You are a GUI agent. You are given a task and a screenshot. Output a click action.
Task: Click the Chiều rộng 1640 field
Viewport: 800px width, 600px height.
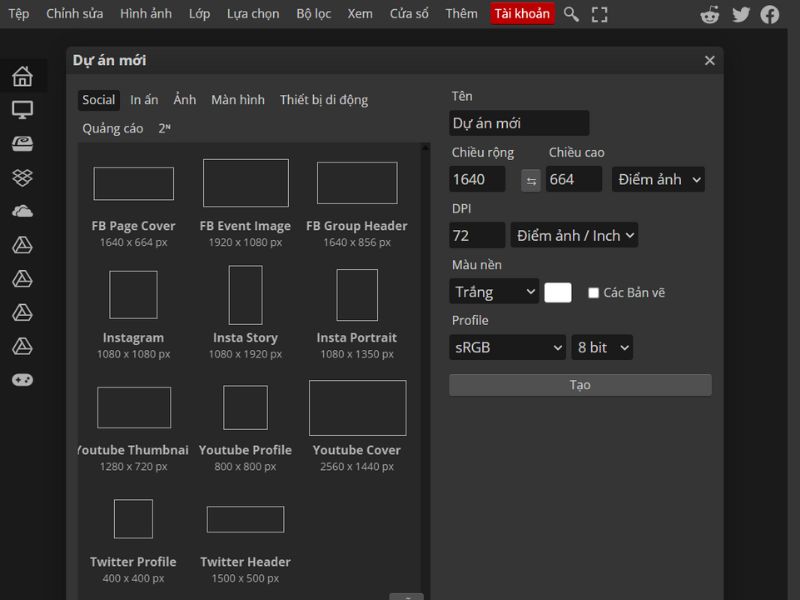pos(477,179)
